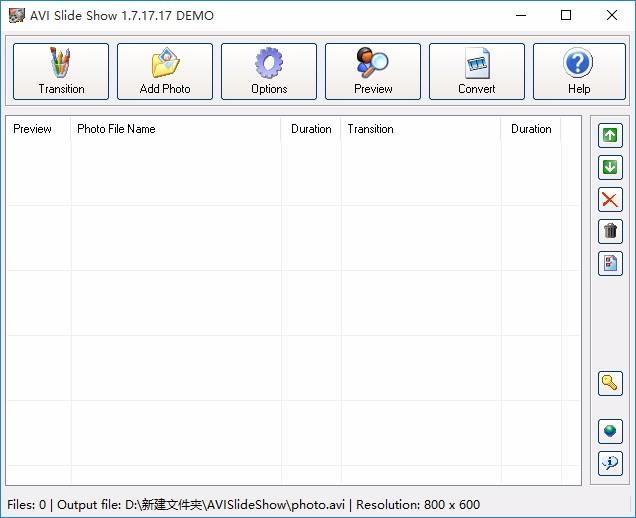The width and height of the screenshot is (636, 518).
Task: Launch slideshow Preview with magnifier icon
Action: coord(373,71)
